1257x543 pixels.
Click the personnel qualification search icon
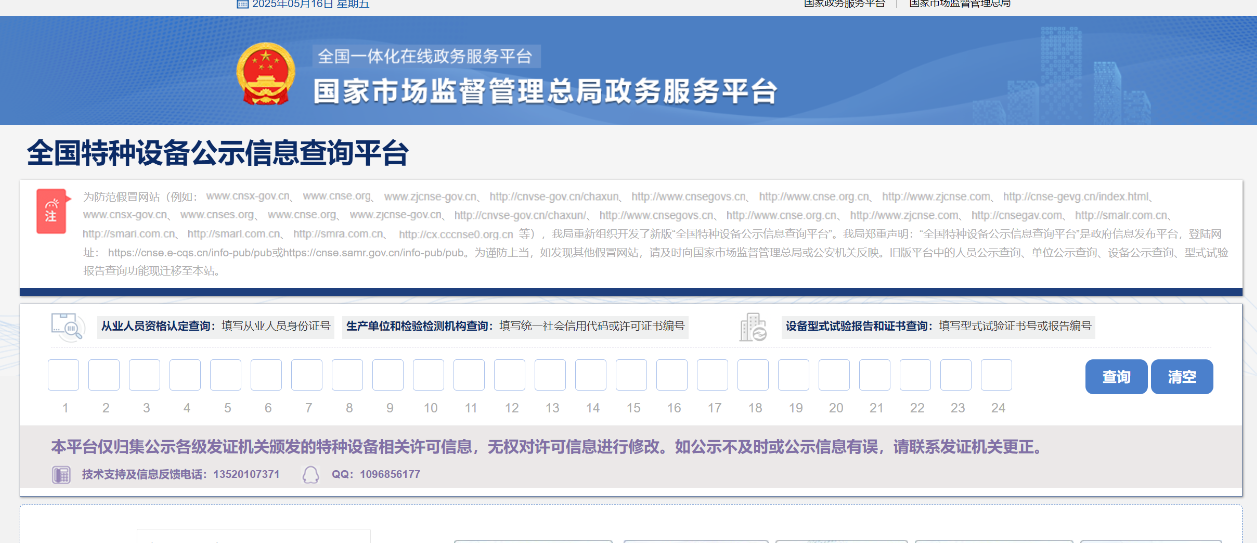click(x=68, y=326)
